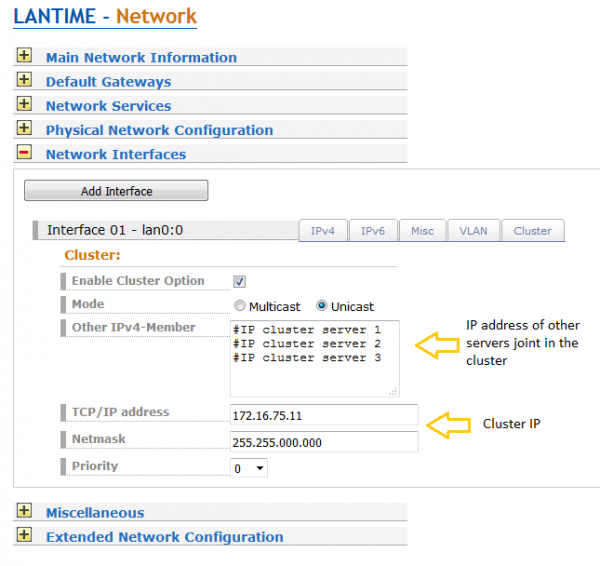Click the 'Priority' field label
This screenshot has height=566, width=600.
(95, 466)
